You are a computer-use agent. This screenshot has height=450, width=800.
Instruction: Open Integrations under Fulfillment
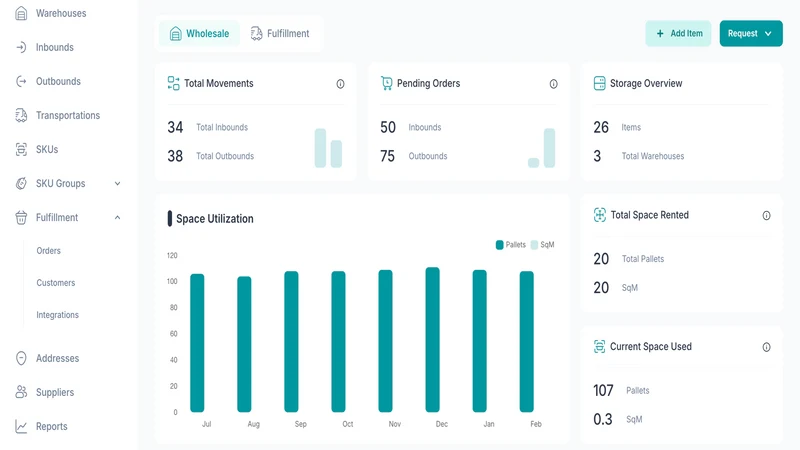point(58,315)
